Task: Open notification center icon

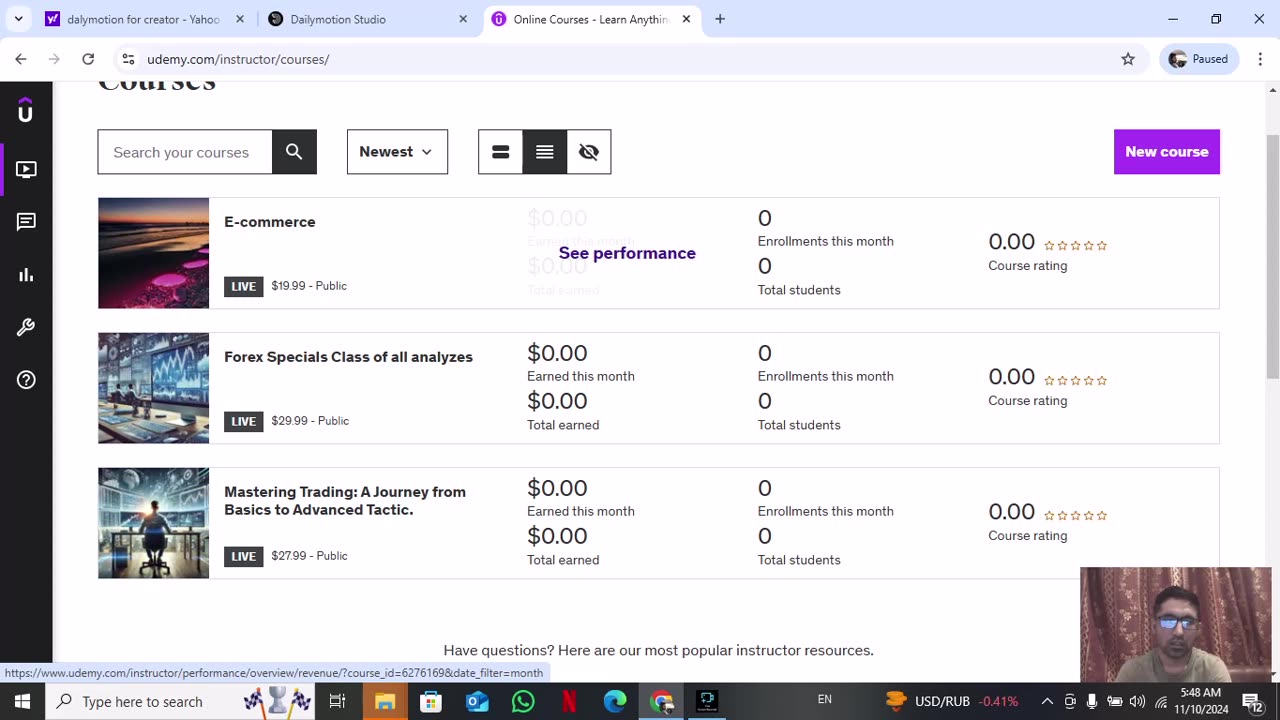Action: 1253,701
